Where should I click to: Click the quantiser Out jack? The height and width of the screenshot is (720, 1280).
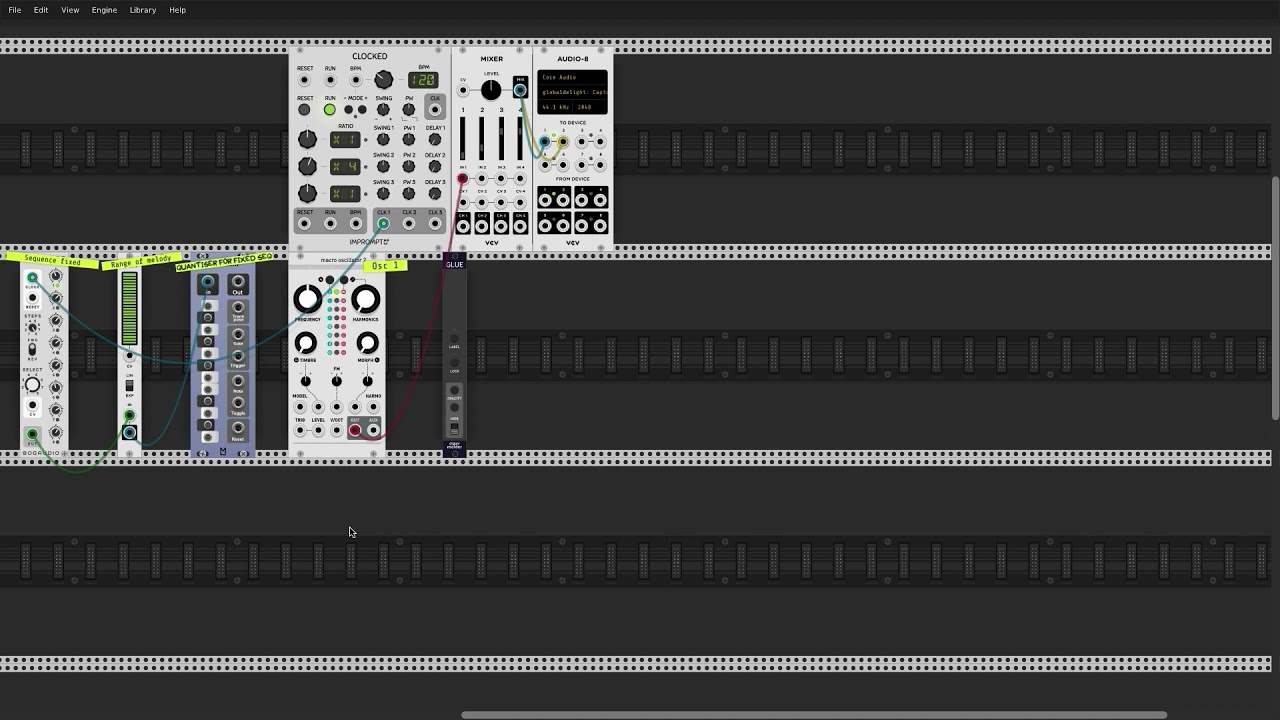click(238, 282)
